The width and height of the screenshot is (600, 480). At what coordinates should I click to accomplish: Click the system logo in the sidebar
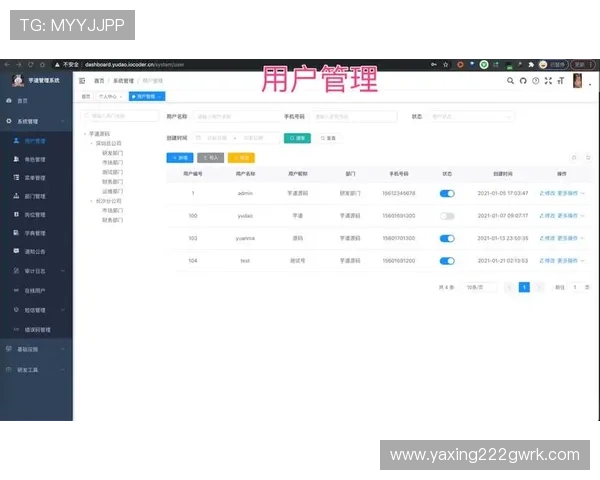point(18,80)
